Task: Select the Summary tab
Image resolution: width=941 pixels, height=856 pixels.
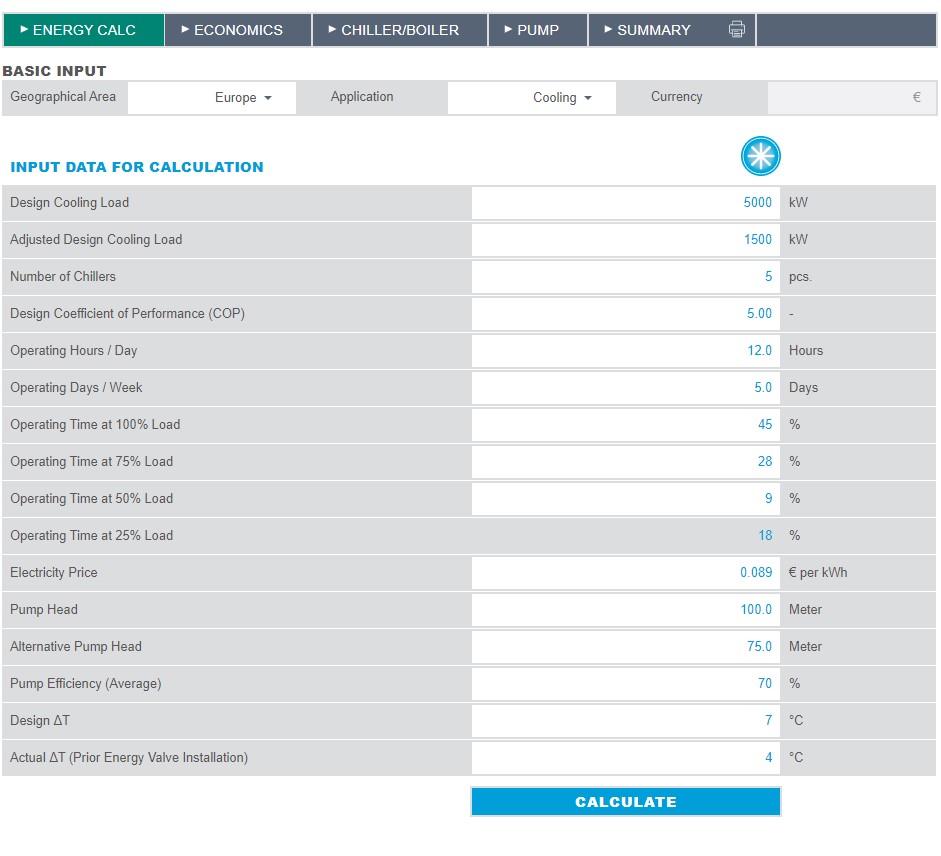Action: click(x=653, y=30)
